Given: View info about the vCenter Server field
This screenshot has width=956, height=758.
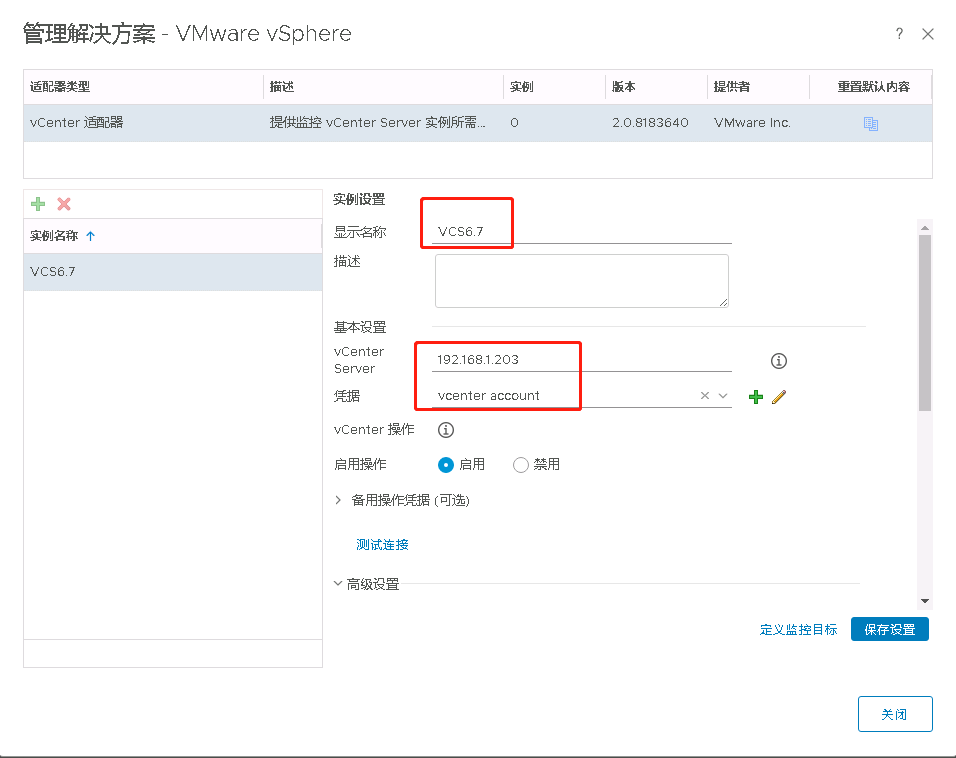Looking at the screenshot, I should [x=779, y=361].
